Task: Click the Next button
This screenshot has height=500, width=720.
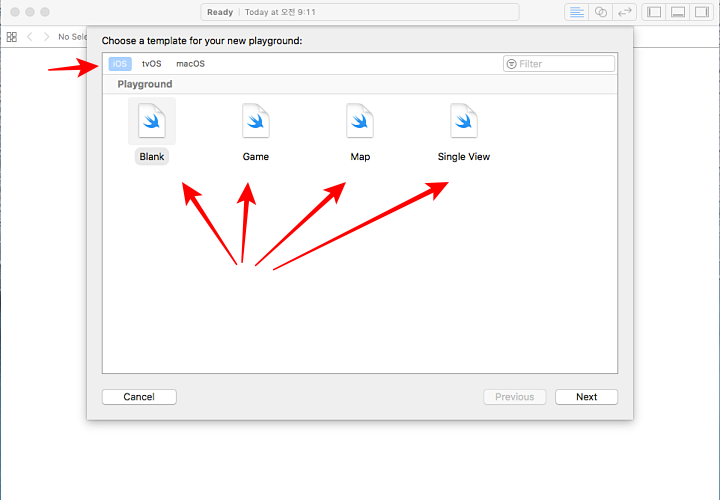Action: click(586, 397)
